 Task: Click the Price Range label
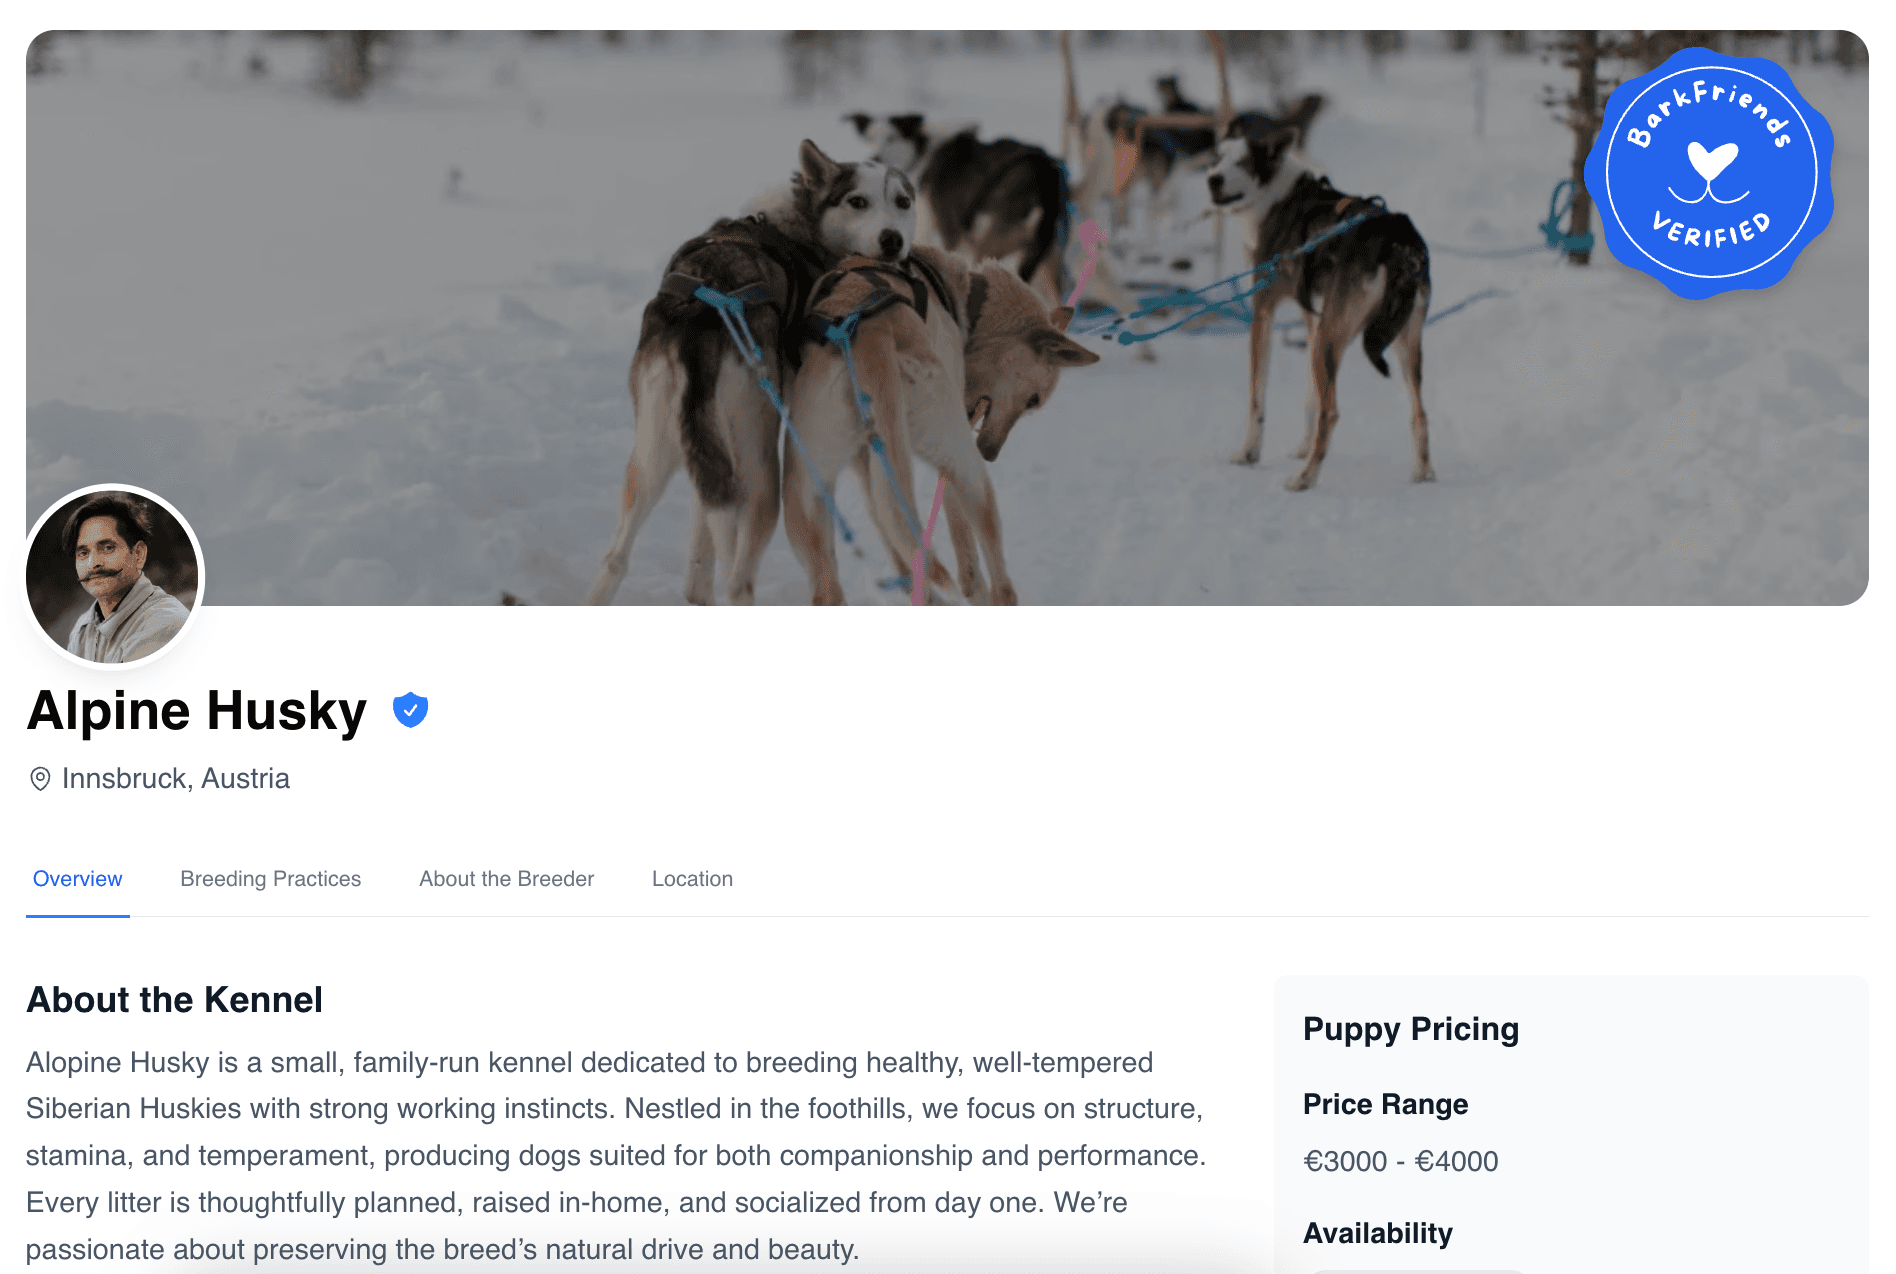coord(1386,1104)
